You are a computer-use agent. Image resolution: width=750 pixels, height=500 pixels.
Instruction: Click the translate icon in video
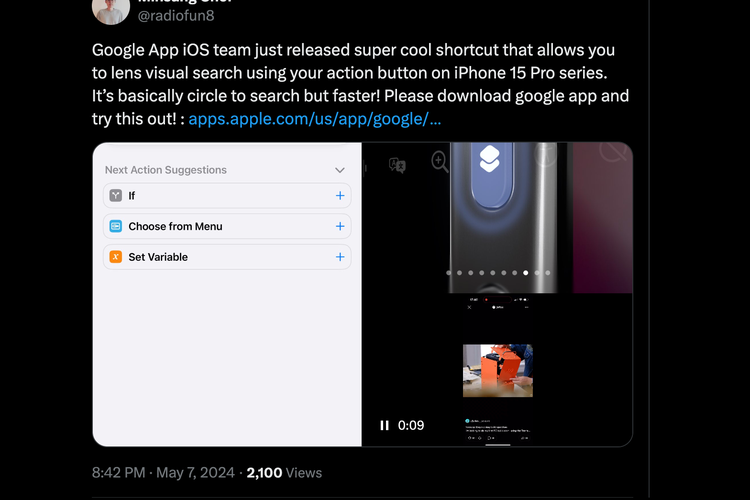click(397, 165)
